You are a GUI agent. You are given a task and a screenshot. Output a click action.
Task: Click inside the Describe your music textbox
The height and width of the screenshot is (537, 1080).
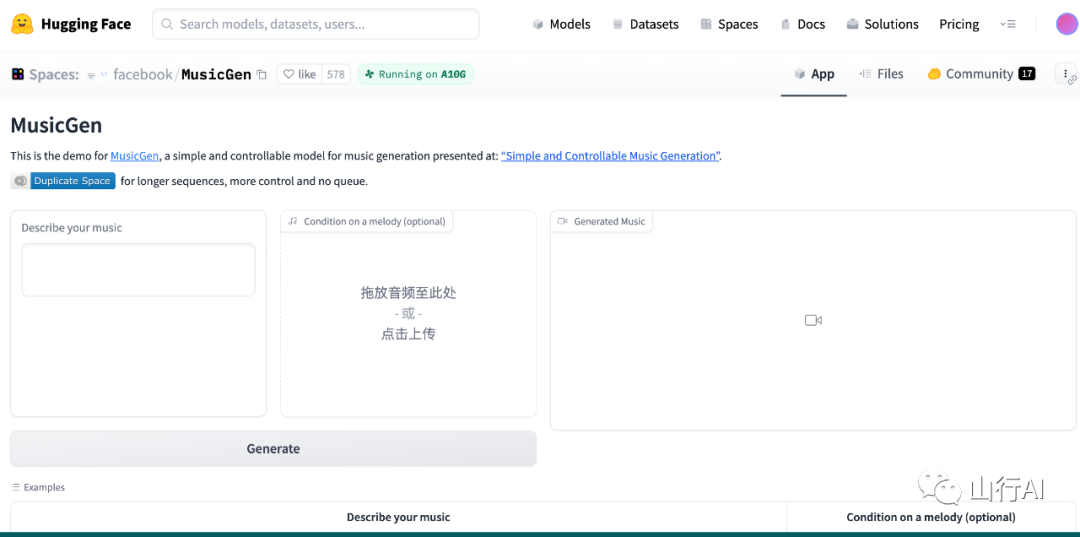coord(138,269)
